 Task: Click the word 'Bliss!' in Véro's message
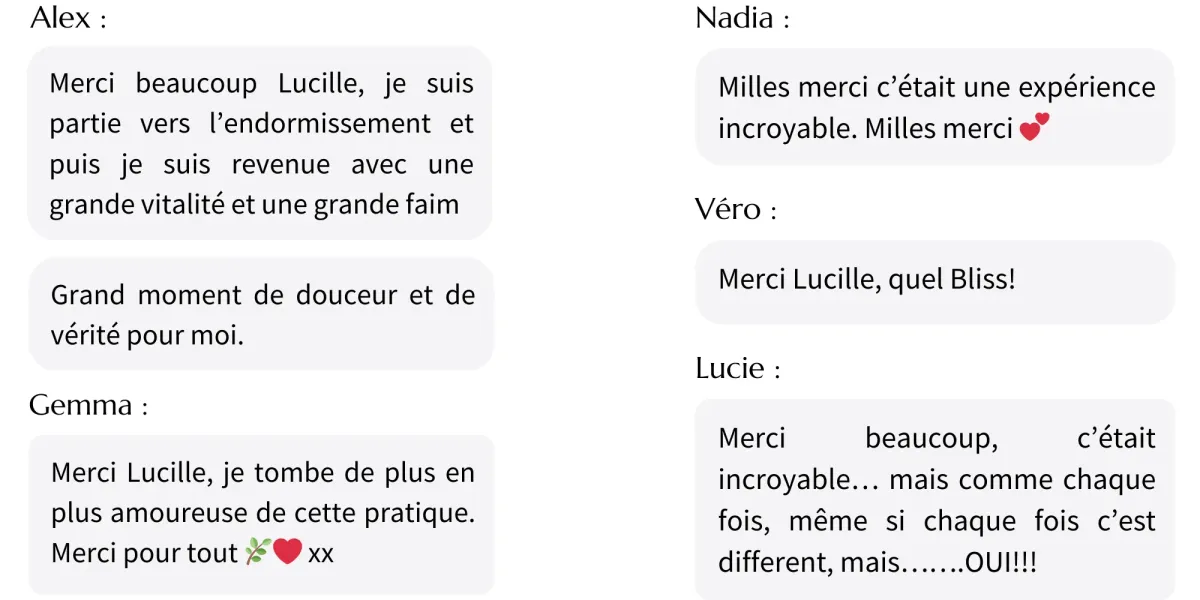coord(981,279)
